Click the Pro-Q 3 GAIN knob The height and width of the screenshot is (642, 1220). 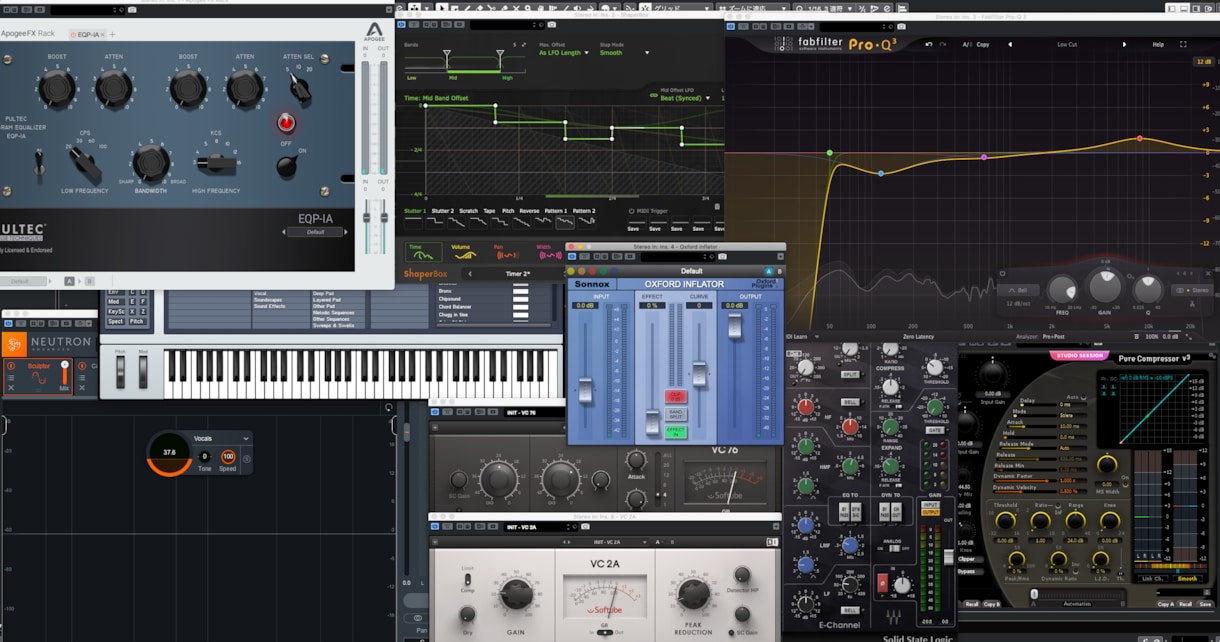coord(1105,288)
